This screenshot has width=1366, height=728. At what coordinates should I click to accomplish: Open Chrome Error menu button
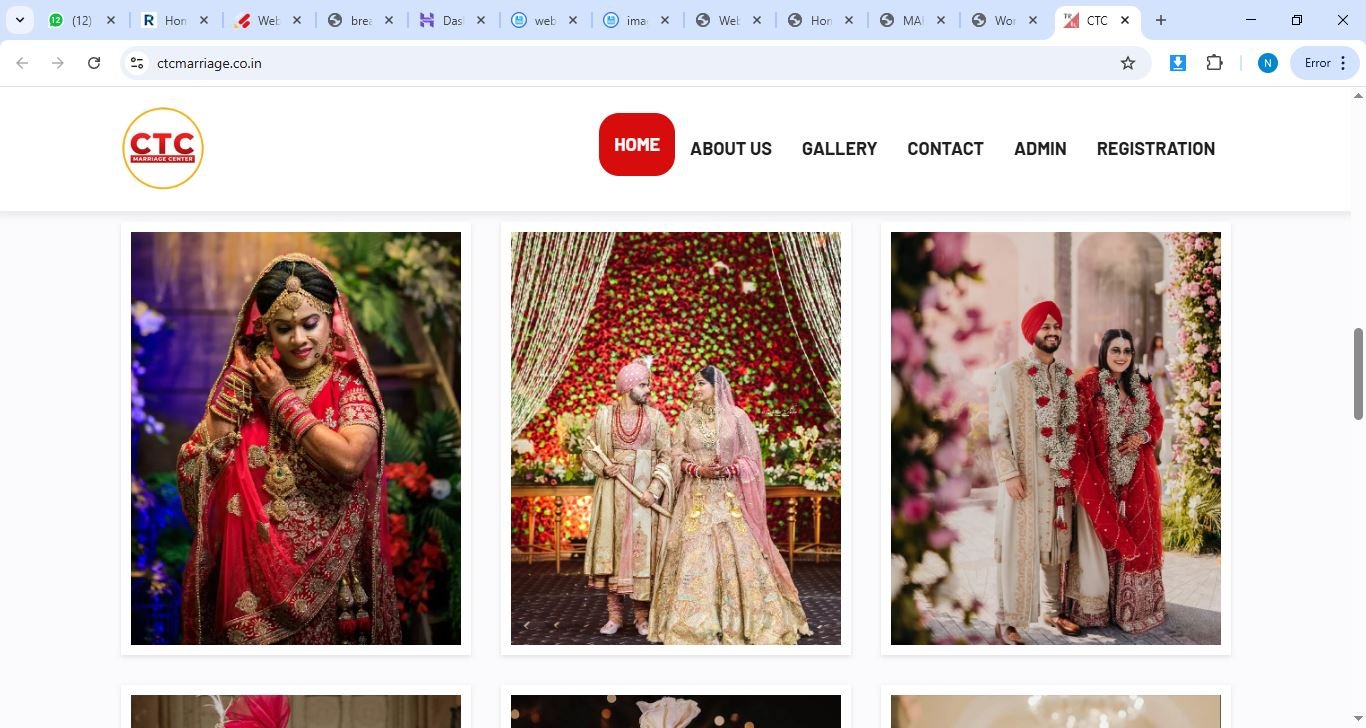(x=1325, y=63)
